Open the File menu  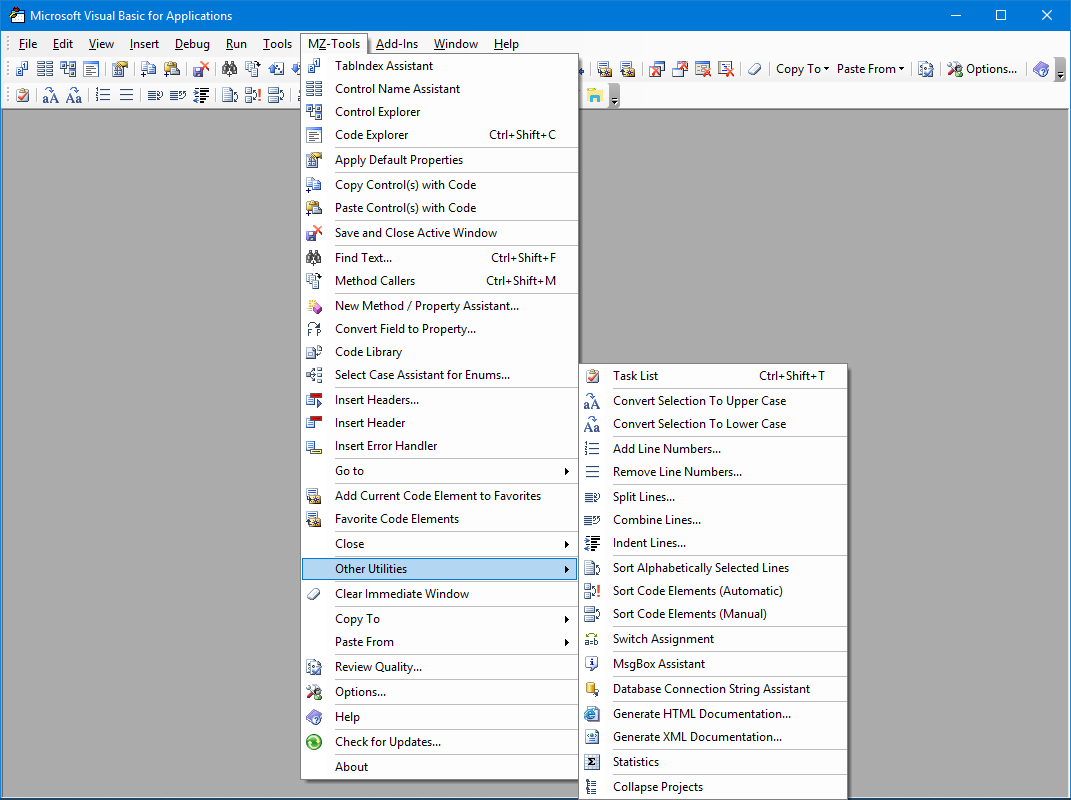coord(28,44)
